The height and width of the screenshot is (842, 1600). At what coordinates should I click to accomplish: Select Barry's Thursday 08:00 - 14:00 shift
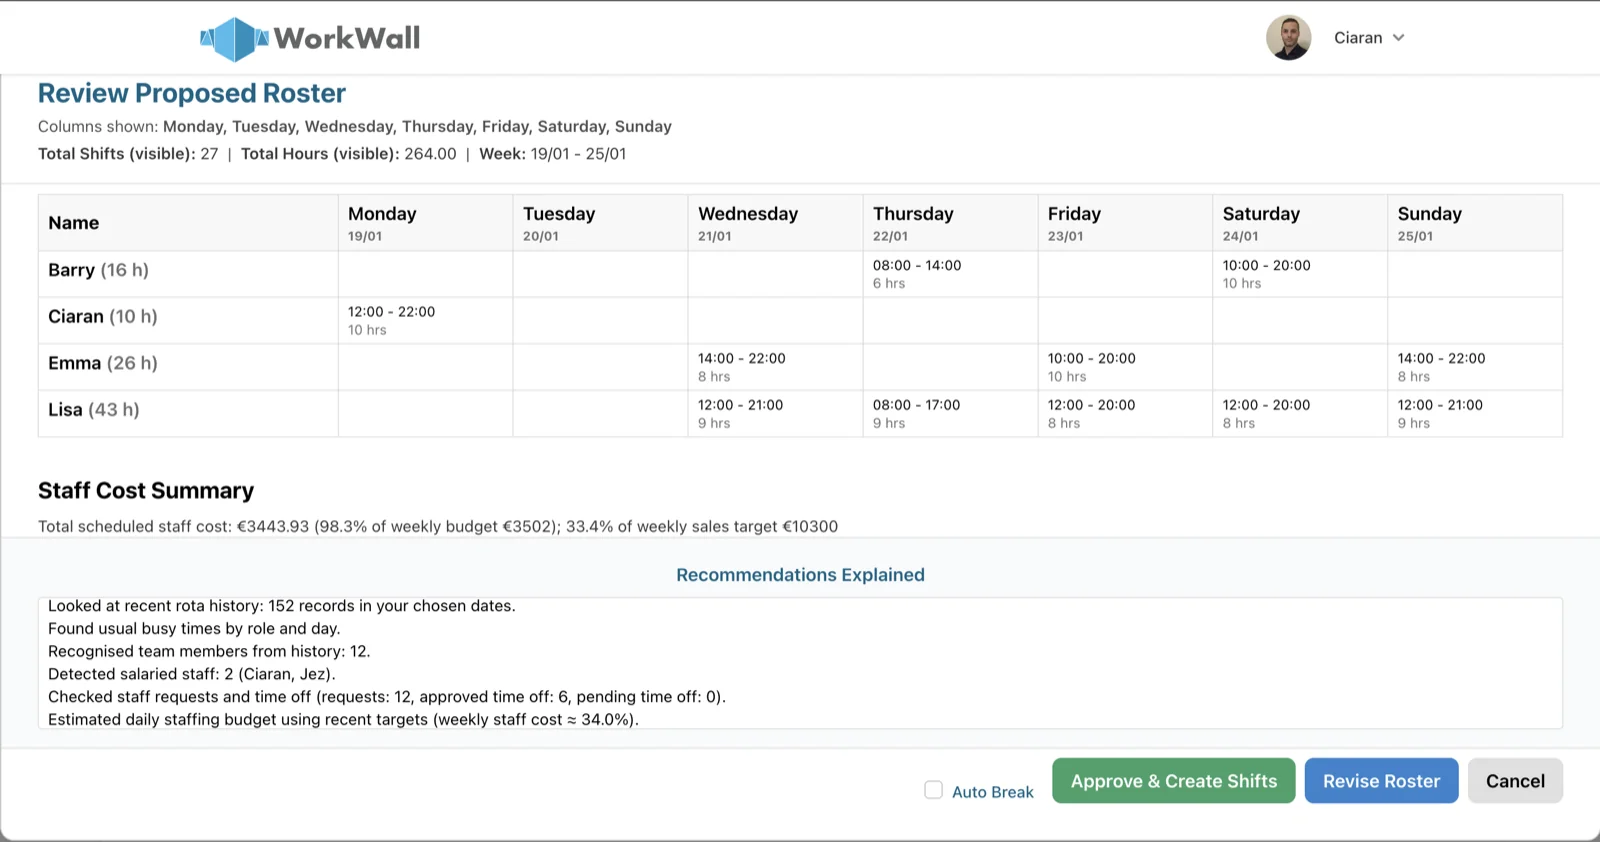click(x=950, y=274)
